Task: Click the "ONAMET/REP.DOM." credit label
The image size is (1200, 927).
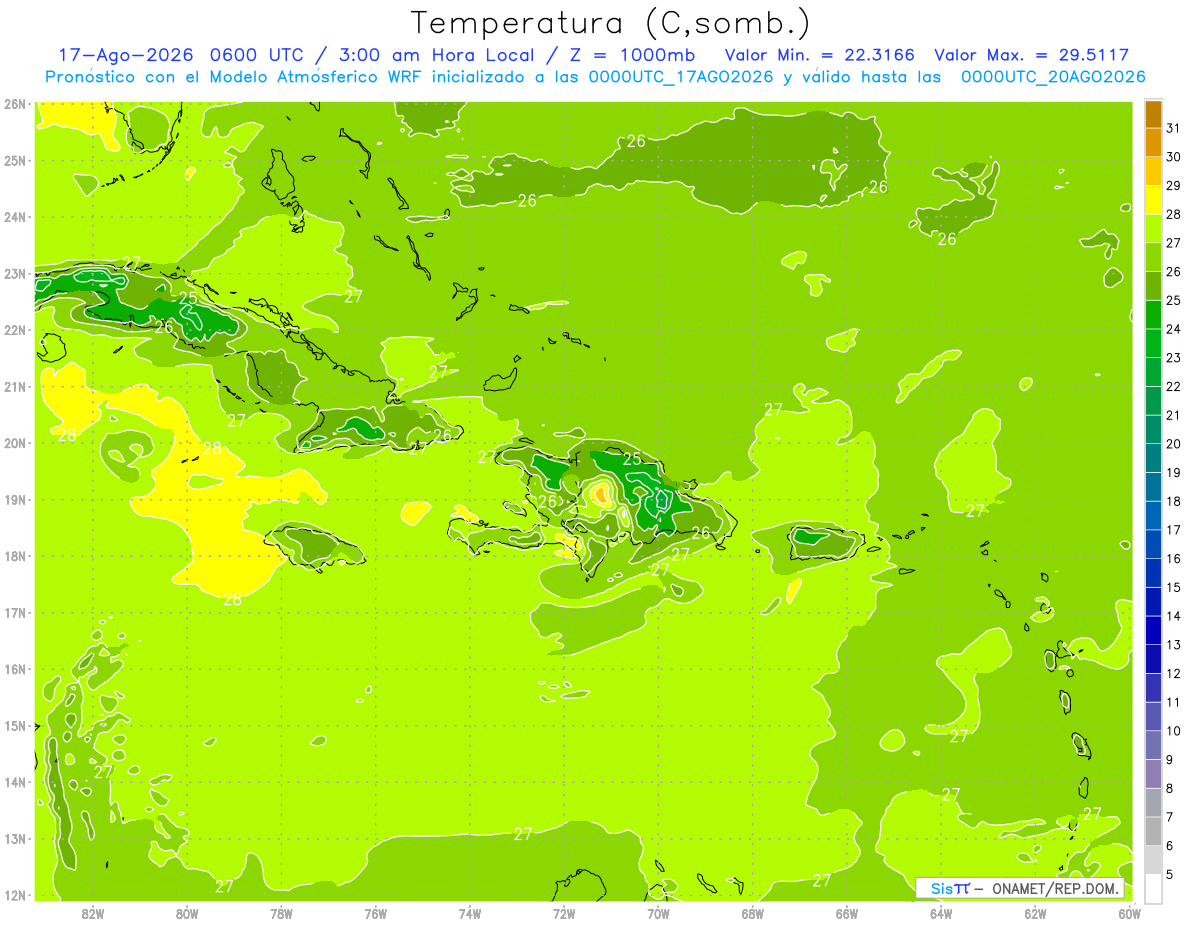Action: click(1054, 888)
